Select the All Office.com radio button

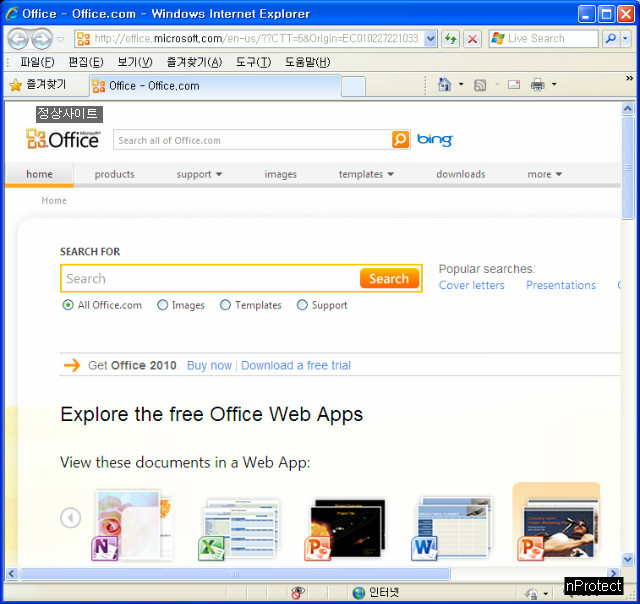(68, 305)
